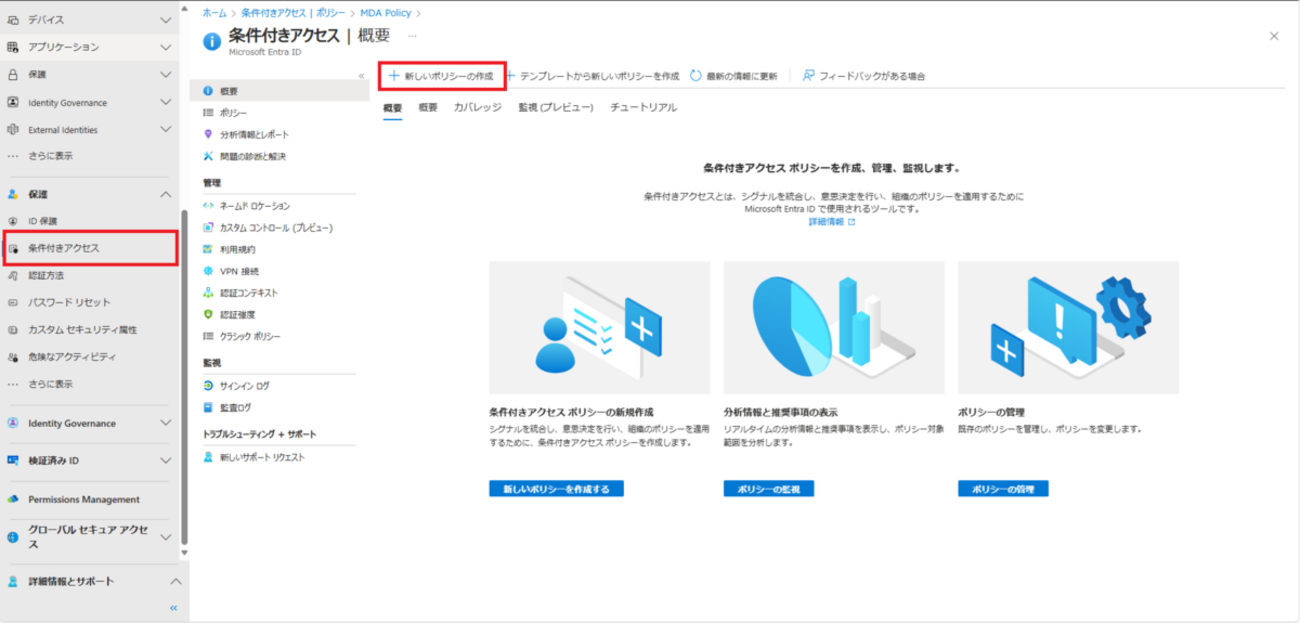Image resolution: width=1300 pixels, height=623 pixels.
Task: Refresh with 最新の情報に更新
Action: tap(733, 76)
